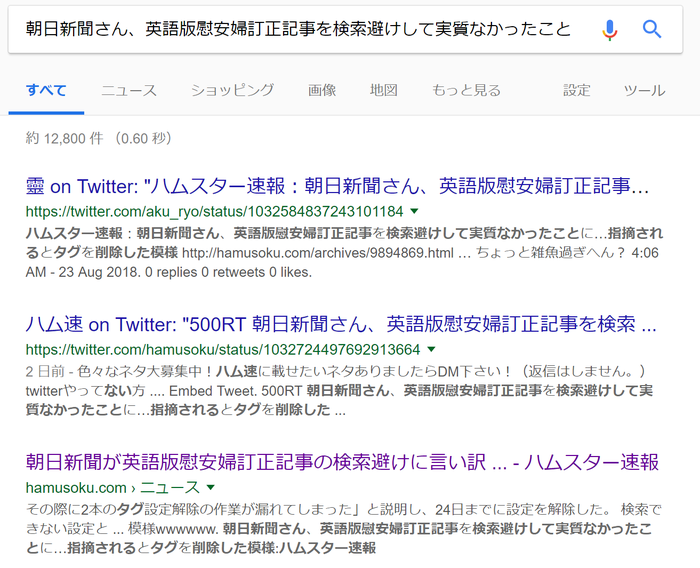This screenshot has height=568, width=700.
Task: Click the blue magnifier search button
Action: point(652,29)
